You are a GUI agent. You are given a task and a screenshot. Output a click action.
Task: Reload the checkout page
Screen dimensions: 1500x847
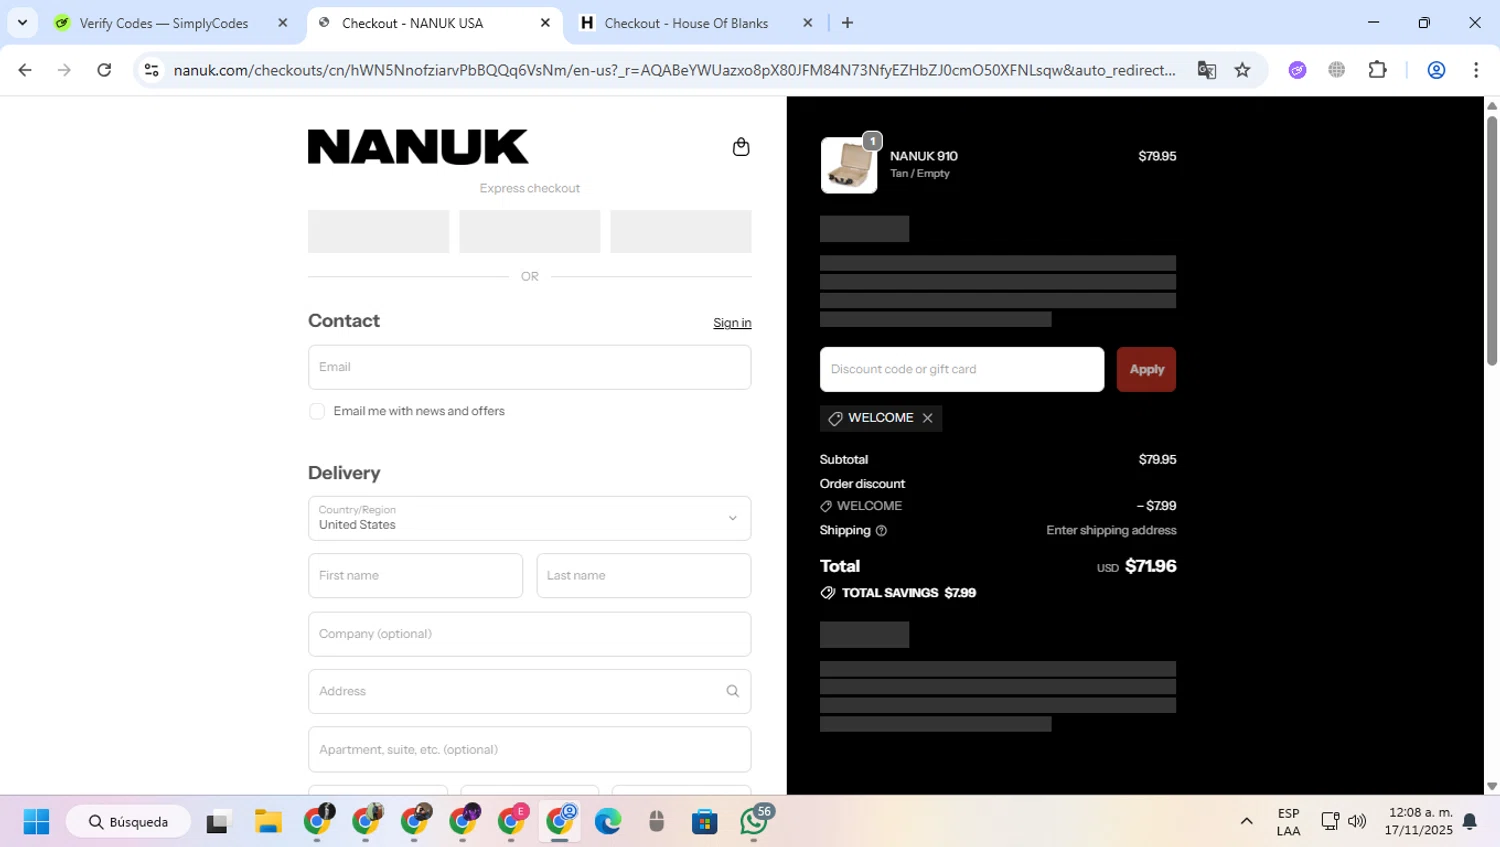coord(104,70)
